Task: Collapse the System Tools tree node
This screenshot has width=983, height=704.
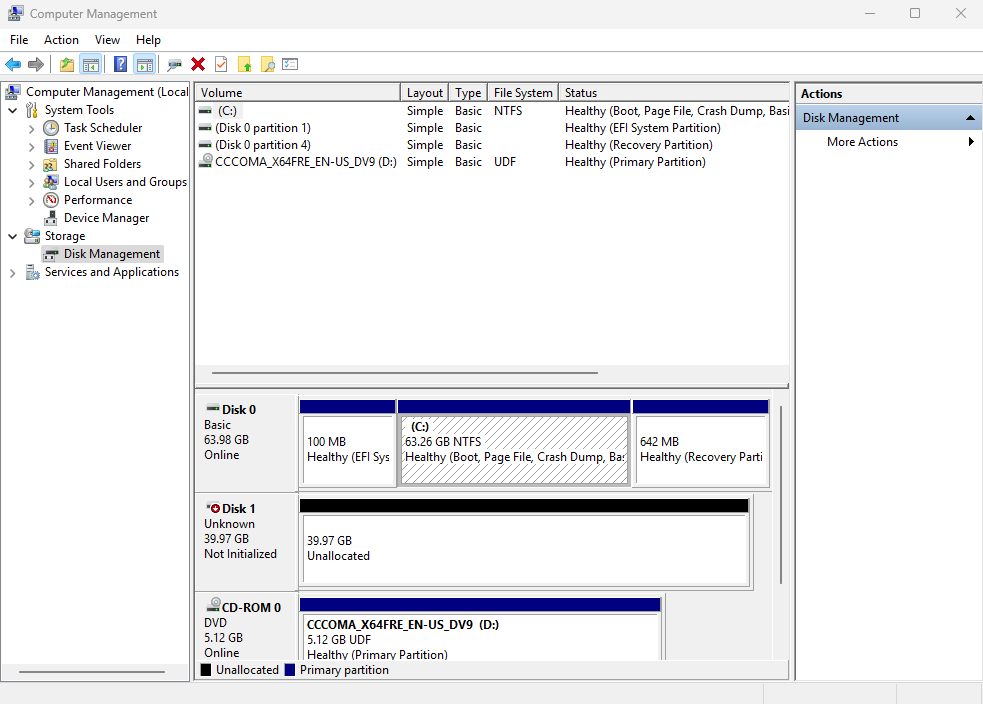Action: [12, 110]
